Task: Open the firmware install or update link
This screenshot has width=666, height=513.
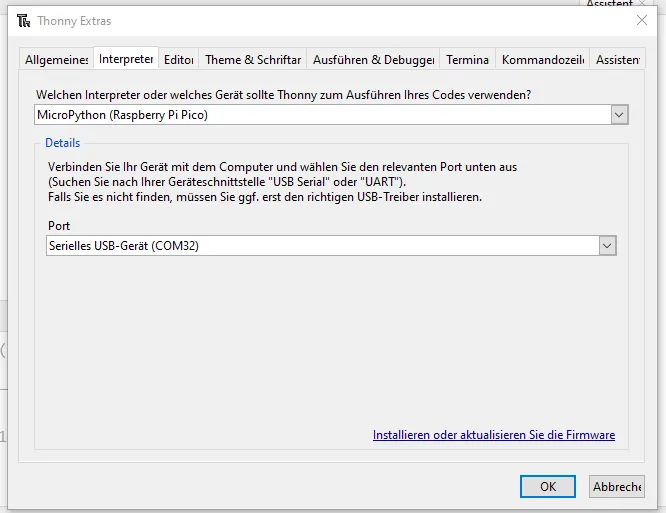Action: (x=494, y=435)
